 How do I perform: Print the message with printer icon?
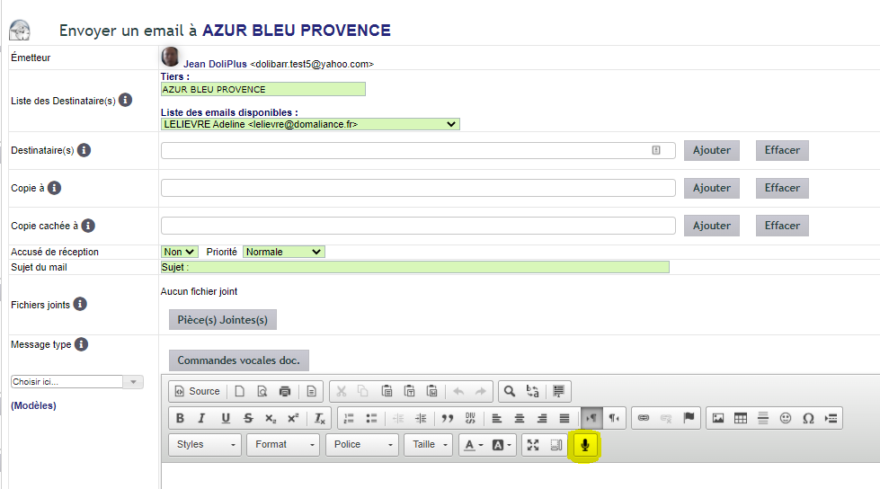285,391
